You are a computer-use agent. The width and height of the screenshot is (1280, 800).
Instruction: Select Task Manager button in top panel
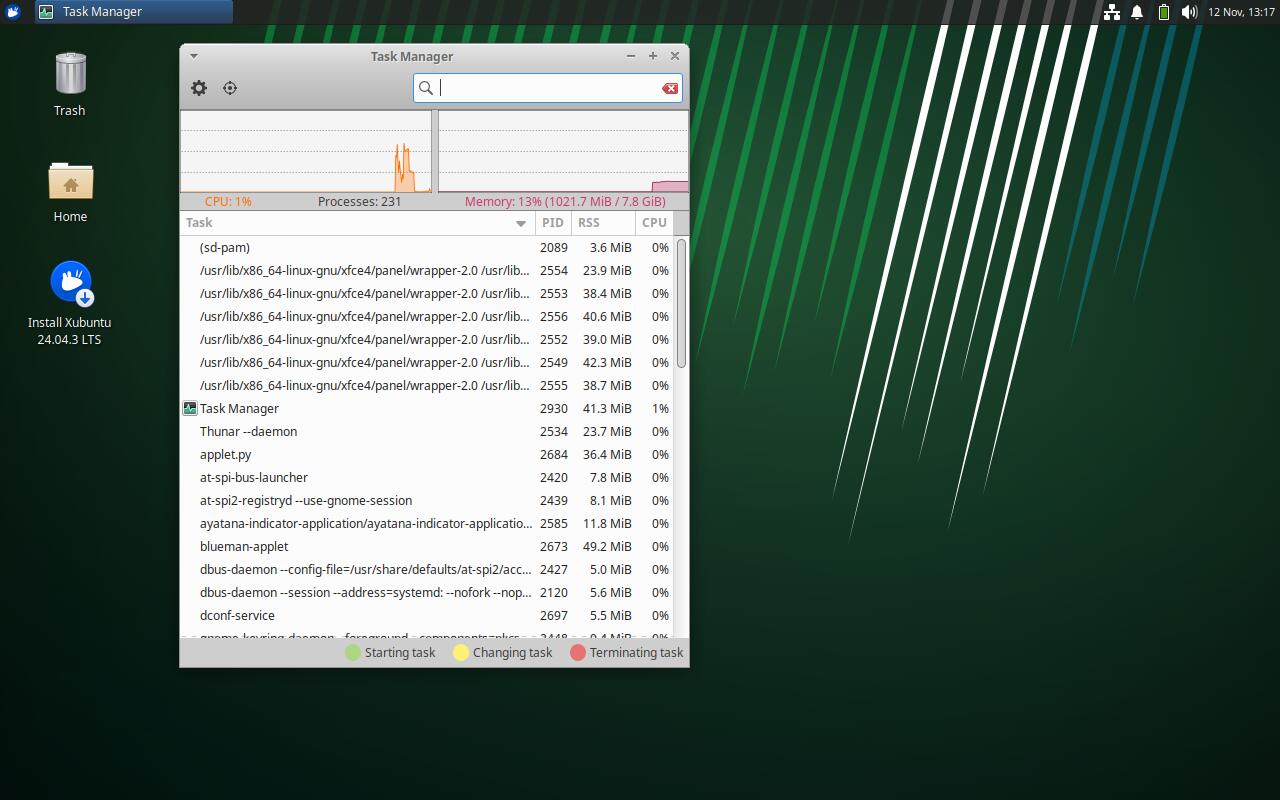[133, 12]
